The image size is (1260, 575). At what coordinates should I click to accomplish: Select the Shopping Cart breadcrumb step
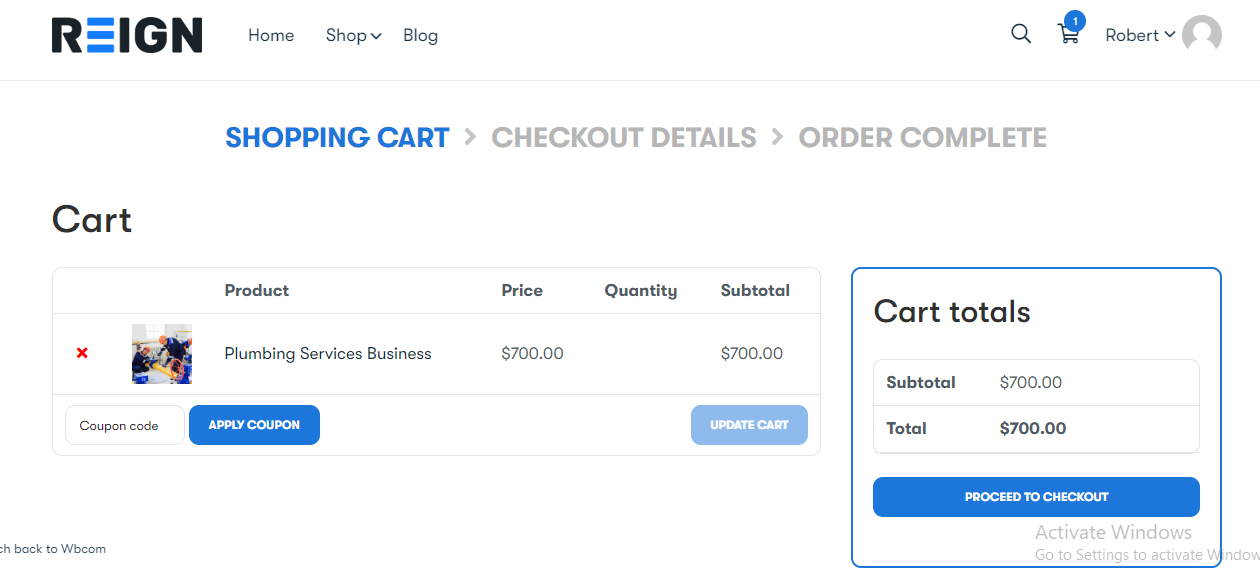point(337,137)
